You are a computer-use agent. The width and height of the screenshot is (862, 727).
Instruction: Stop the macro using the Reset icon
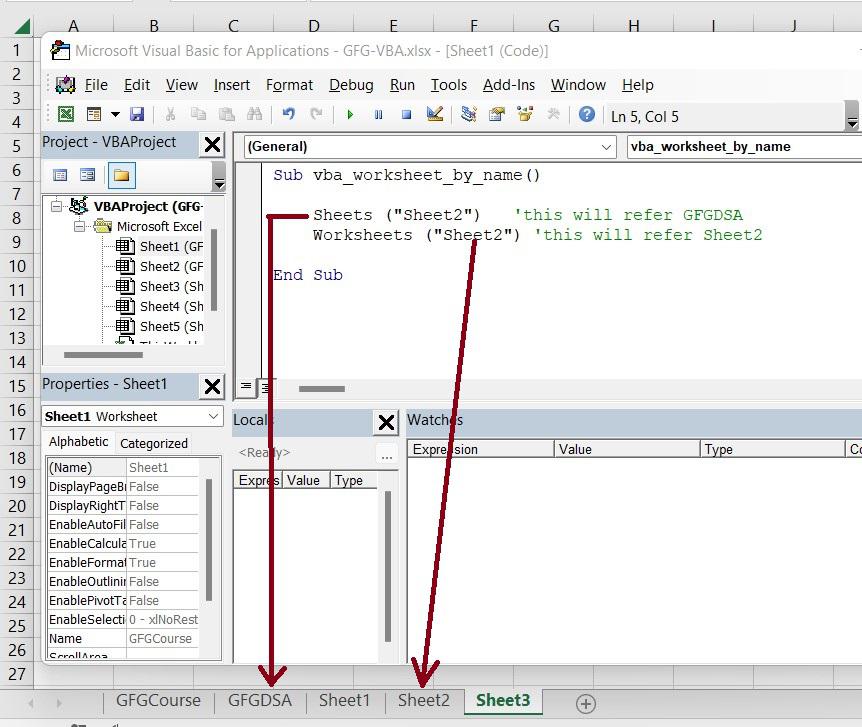tap(406, 115)
